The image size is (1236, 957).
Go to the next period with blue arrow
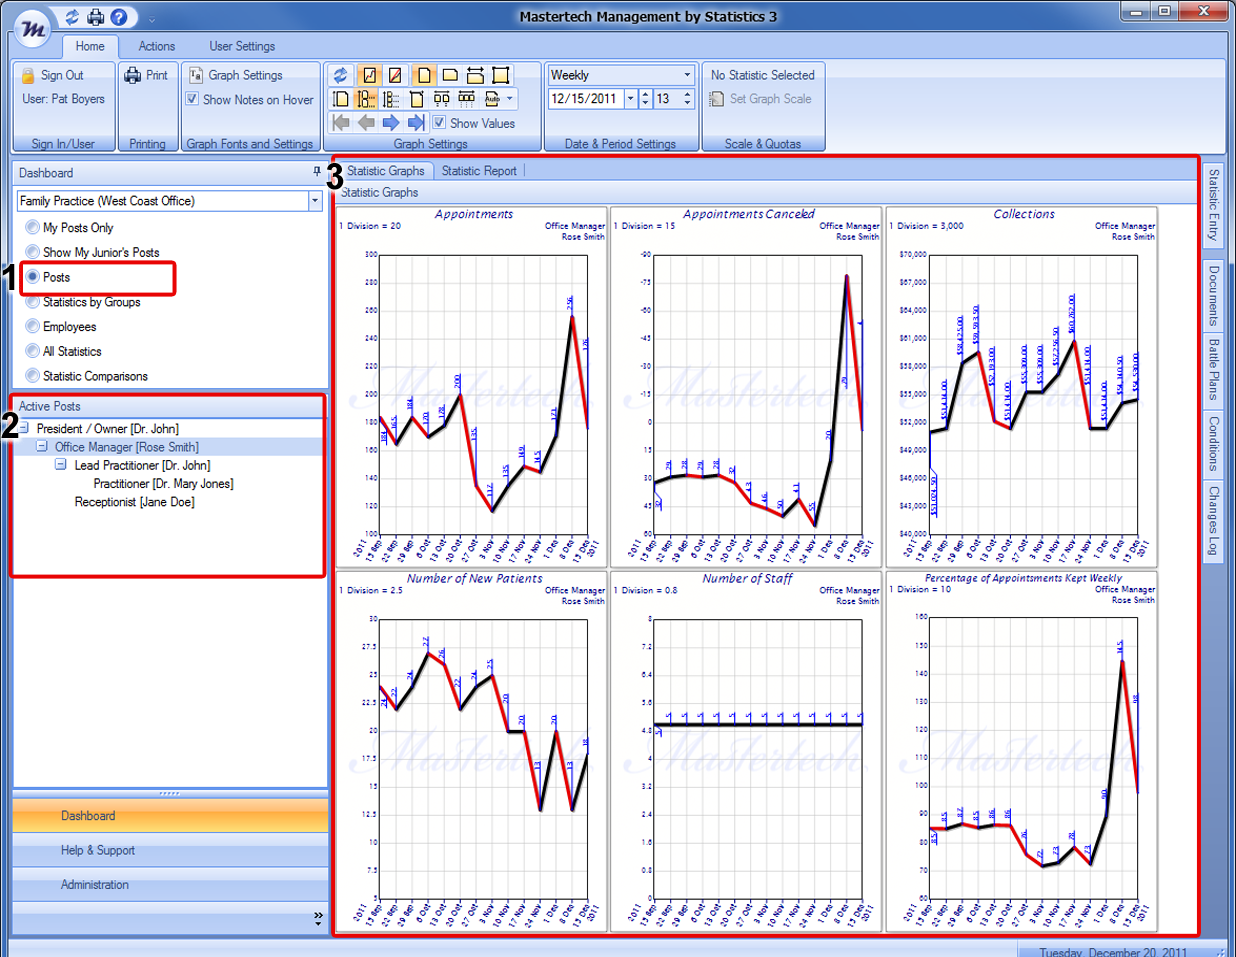tap(391, 123)
